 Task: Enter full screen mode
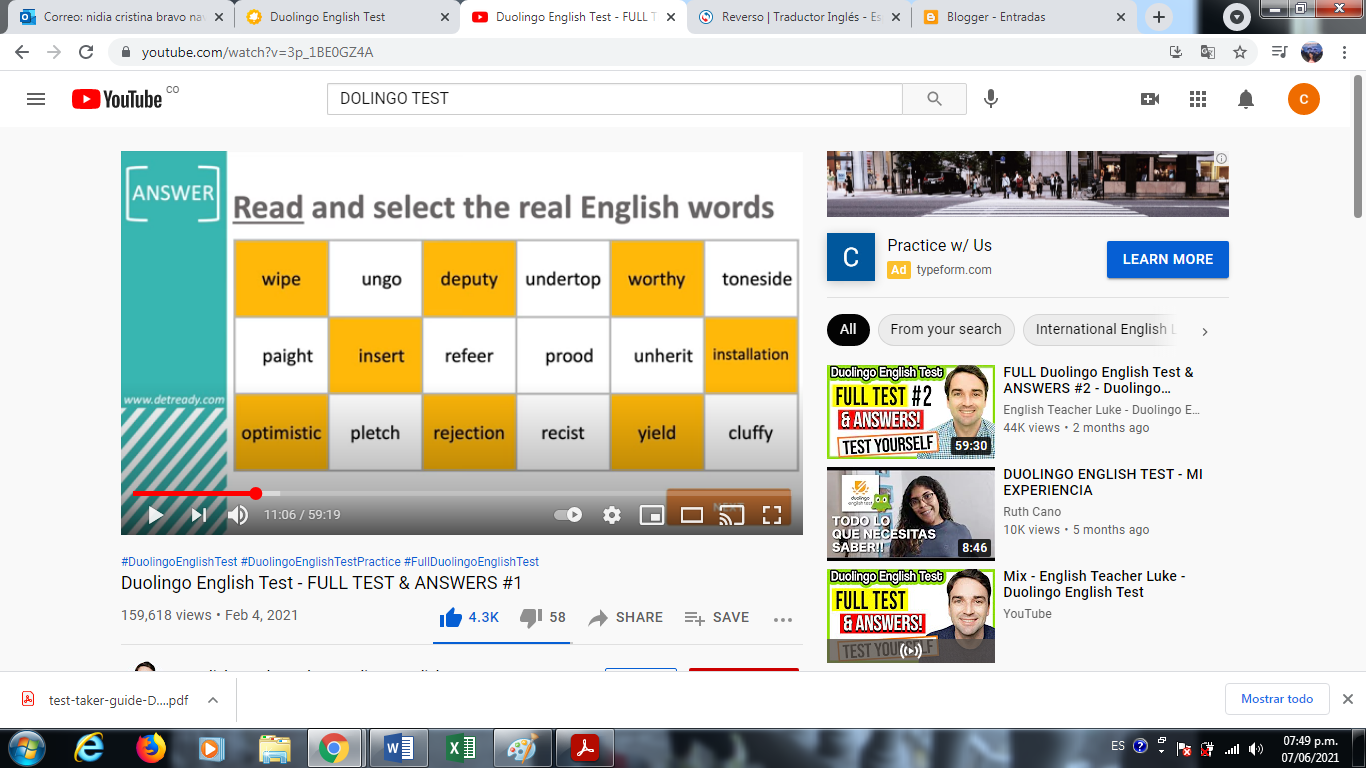(772, 515)
